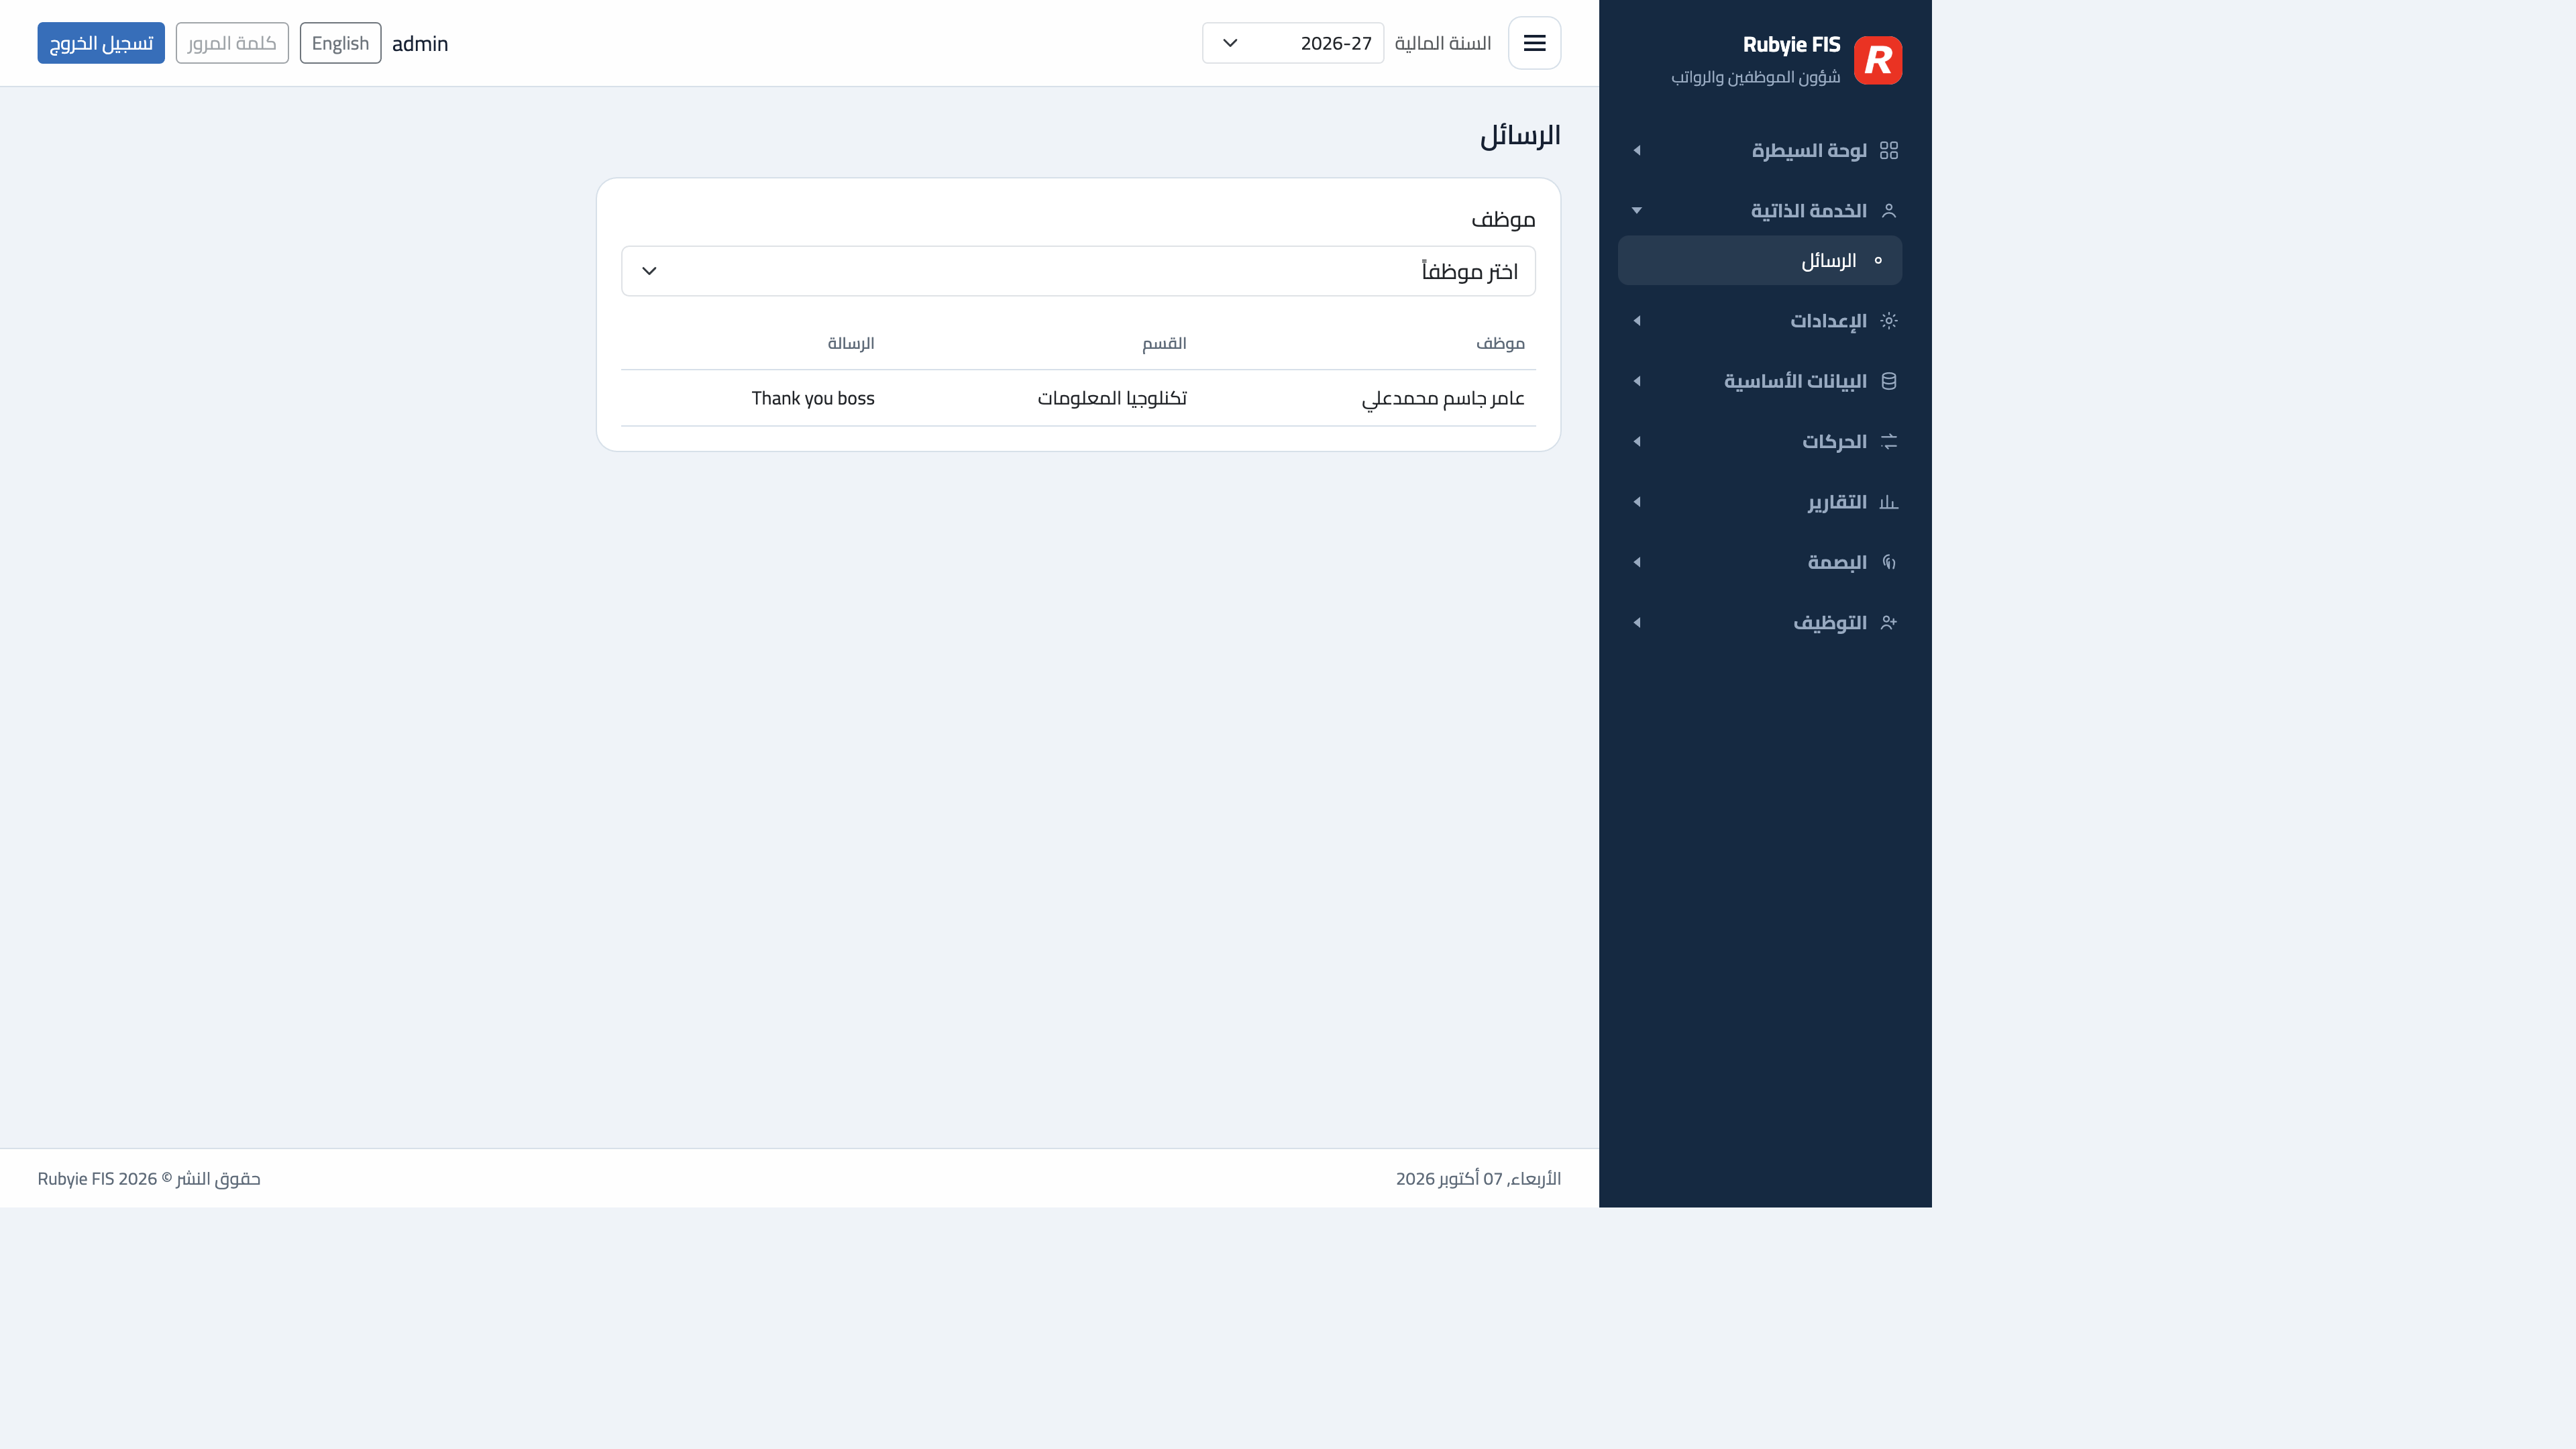Image resolution: width=2576 pixels, height=1449 pixels.
Task: Expand the البصمة menu arrow
Action: coord(1637,562)
